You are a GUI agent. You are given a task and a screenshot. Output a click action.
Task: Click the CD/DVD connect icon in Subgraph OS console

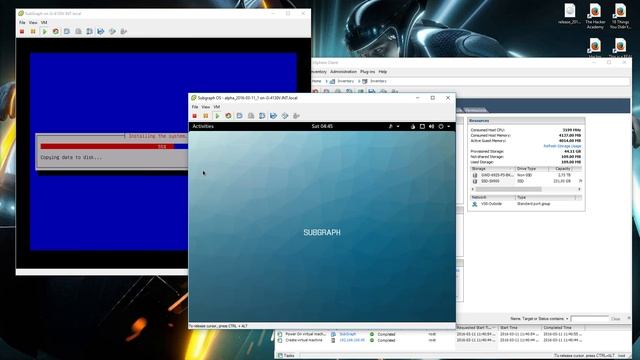[273, 116]
